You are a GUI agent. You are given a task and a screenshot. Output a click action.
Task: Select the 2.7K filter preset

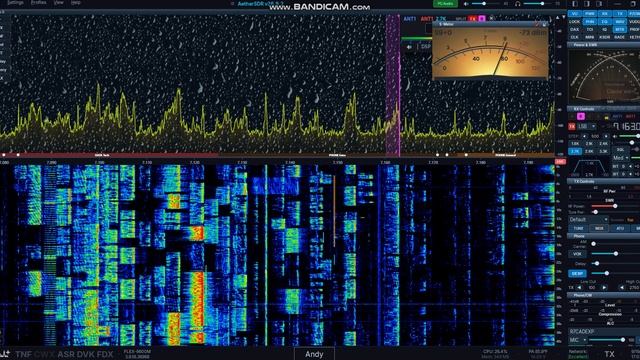tap(575, 151)
